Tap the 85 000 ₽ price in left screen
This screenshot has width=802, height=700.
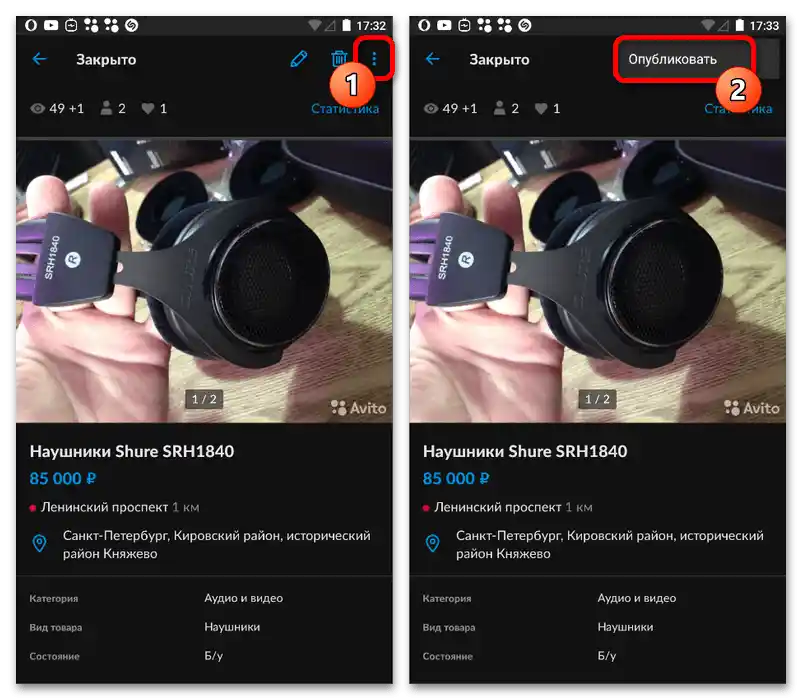[62, 479]
